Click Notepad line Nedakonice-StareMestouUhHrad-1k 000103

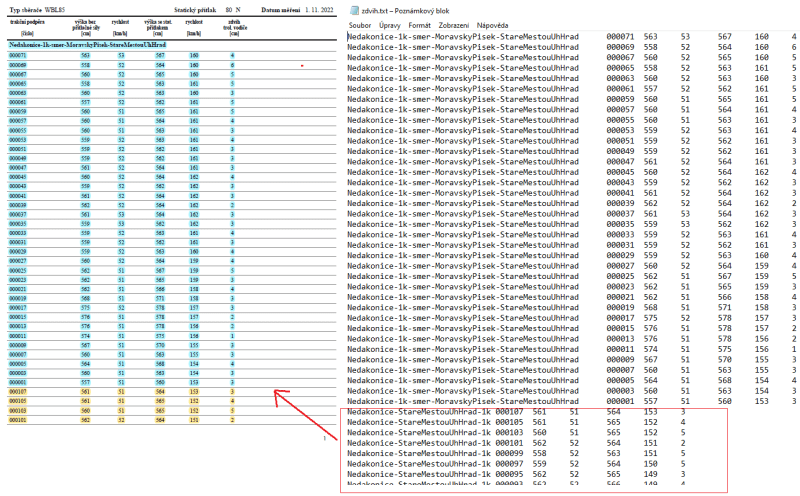[x=516, y=433]
